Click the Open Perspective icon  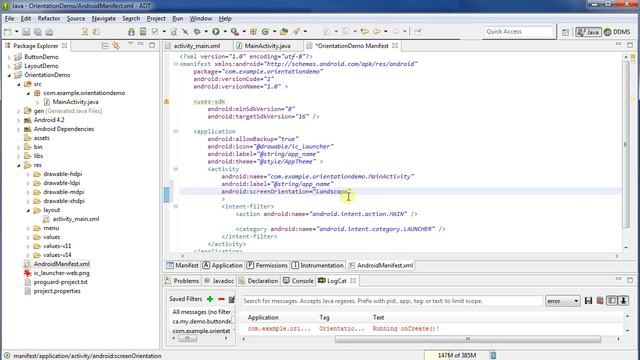click(x=565, y=32)
